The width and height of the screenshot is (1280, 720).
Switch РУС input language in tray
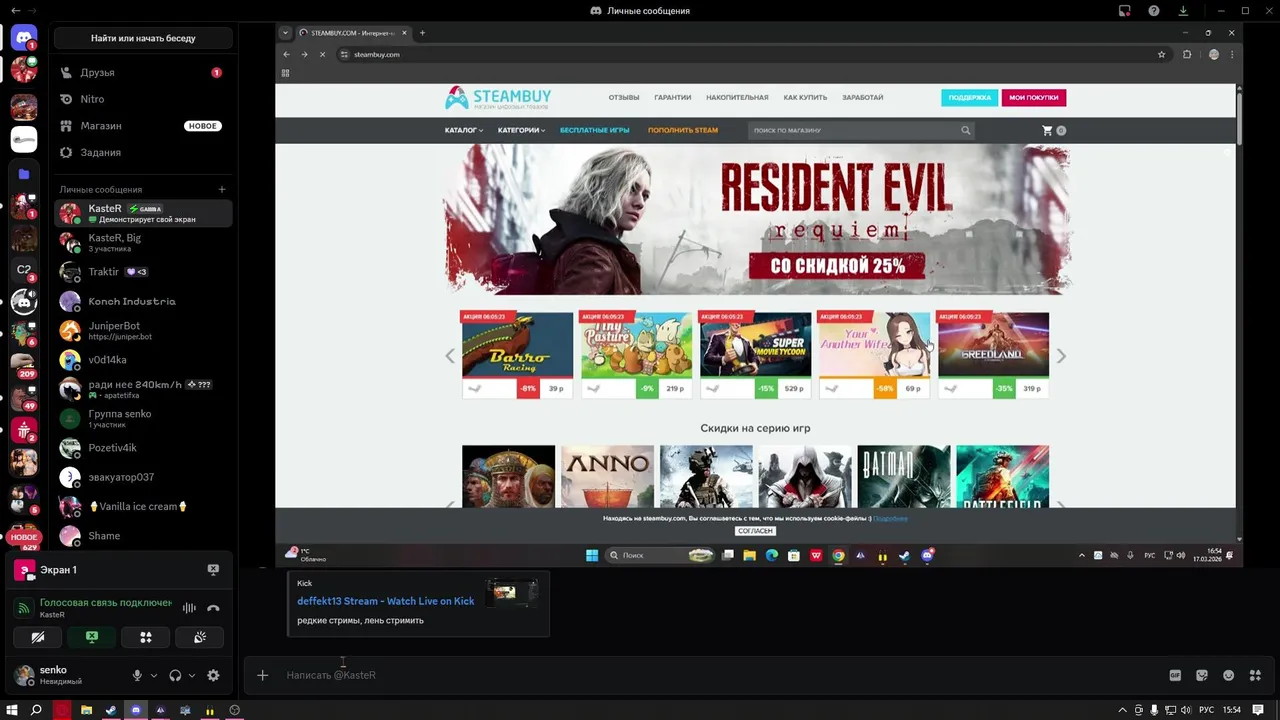[1207, 710]
